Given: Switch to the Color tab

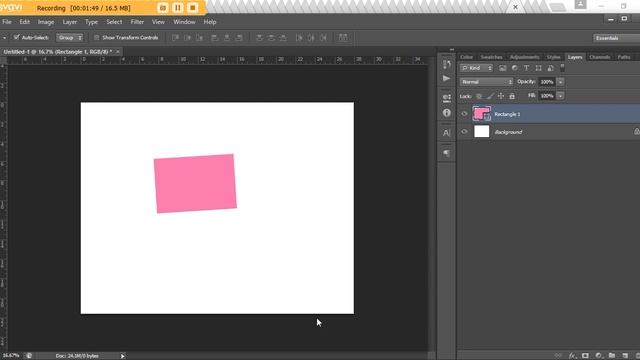Looking at the screenshot, I should 467,57.
